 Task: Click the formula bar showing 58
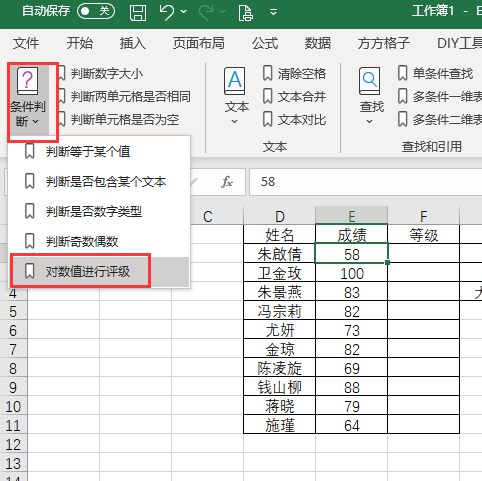(366, 182)
